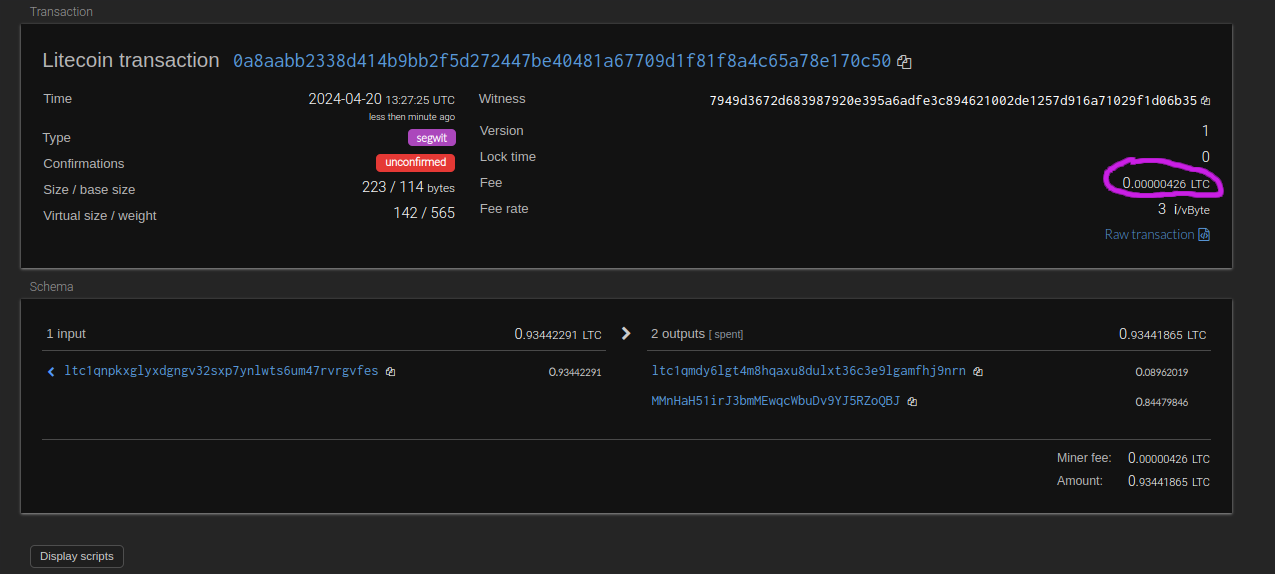Open the transaction hash 0a8aabb2338d... link
The height and width of the screenshot is (574, 1275).
[562, 61]
